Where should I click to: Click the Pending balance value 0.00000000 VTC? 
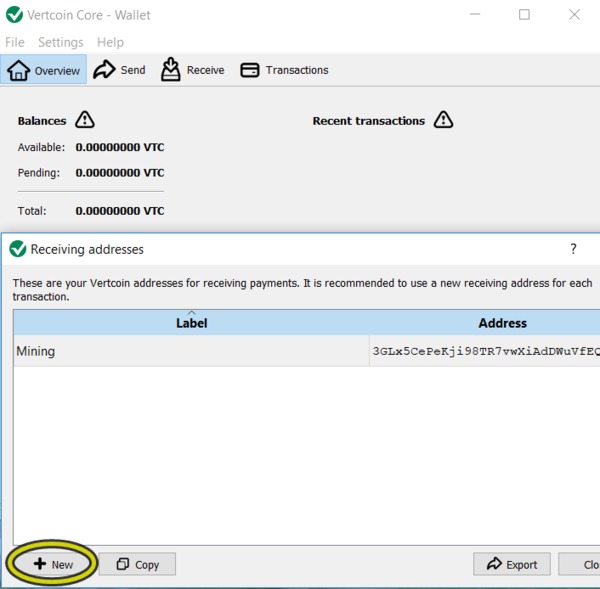[x=120, y=173]
